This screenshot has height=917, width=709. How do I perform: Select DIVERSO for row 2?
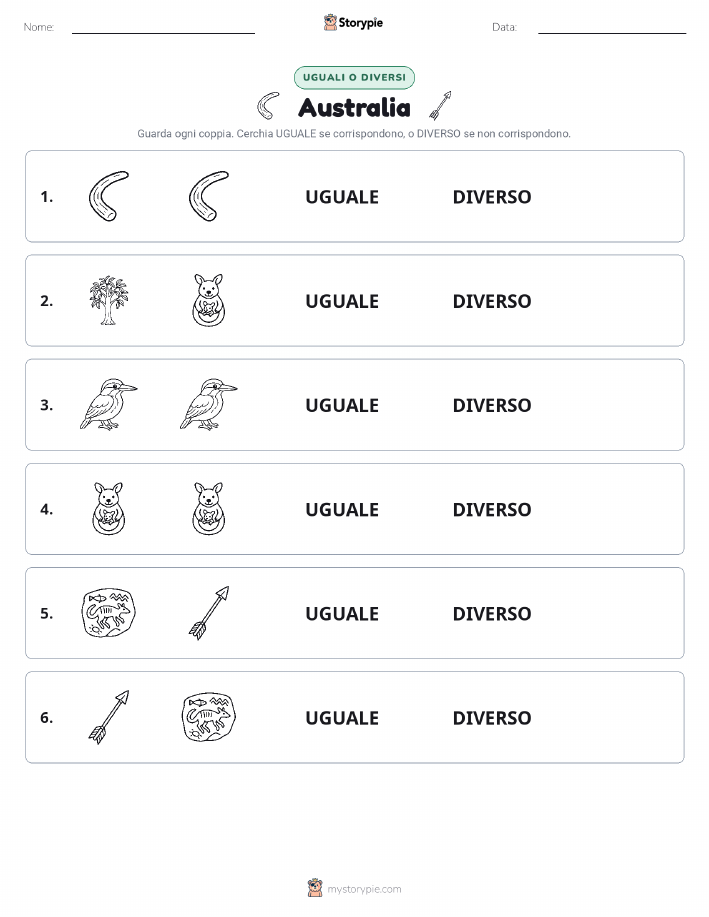tap(492, 301)
